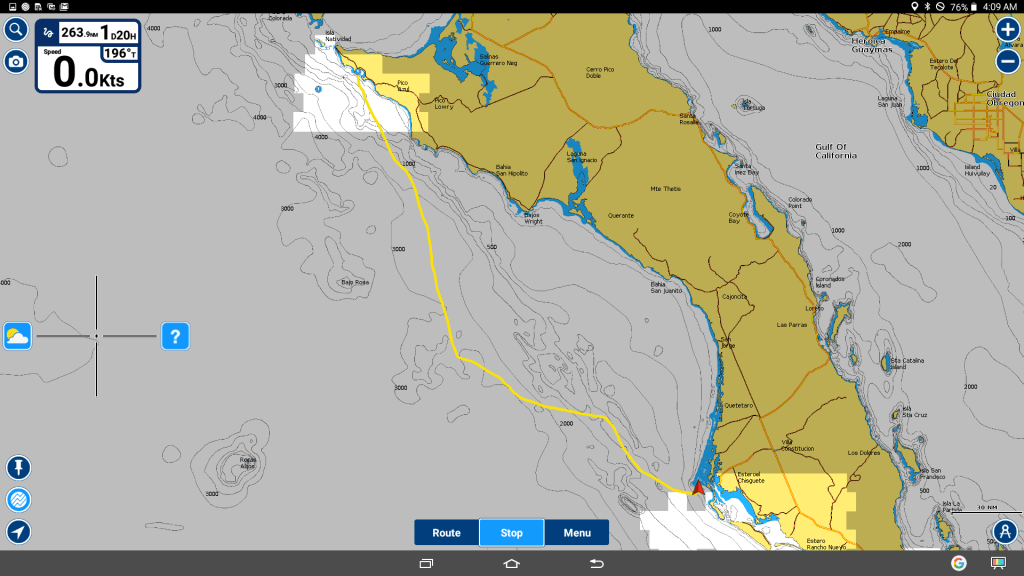Drop a marker with the pushpin icon
The image size is (1024, 576).
pos(18,467)
